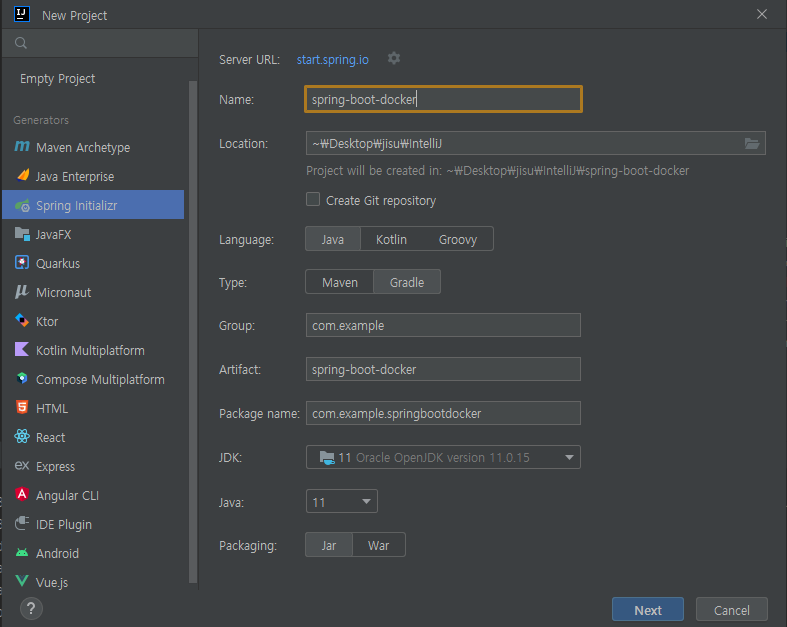Select the Vue.js generator label

(x=52, y=582)
